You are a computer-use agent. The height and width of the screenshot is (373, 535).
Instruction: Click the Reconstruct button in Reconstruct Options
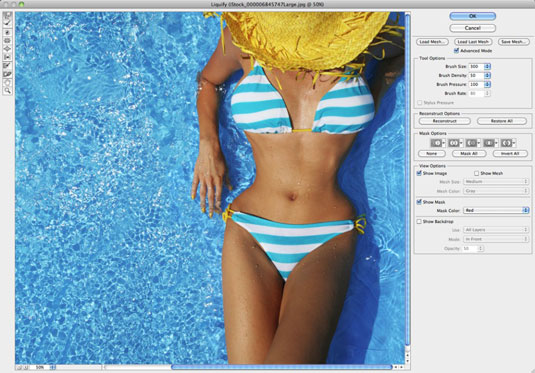pyautogui.click(x=445, y=121)
